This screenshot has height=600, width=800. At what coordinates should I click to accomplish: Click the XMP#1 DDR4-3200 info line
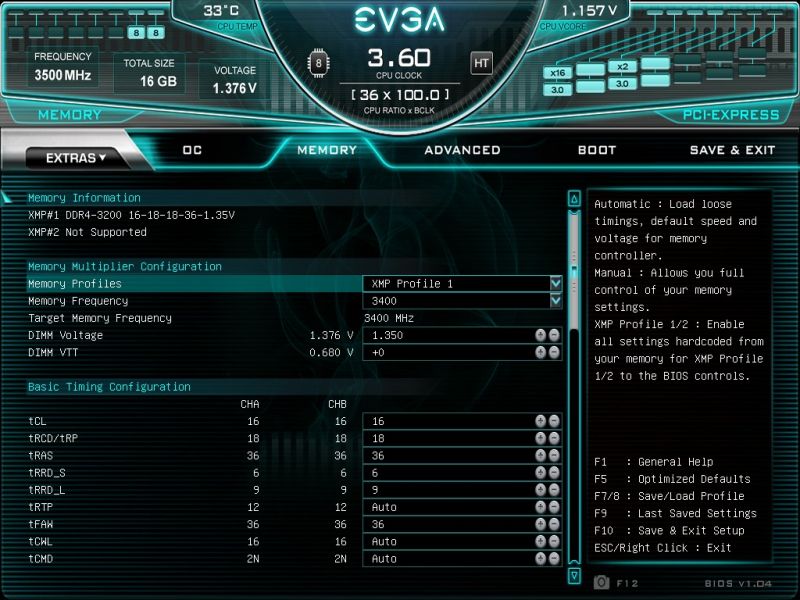(132, 215)
